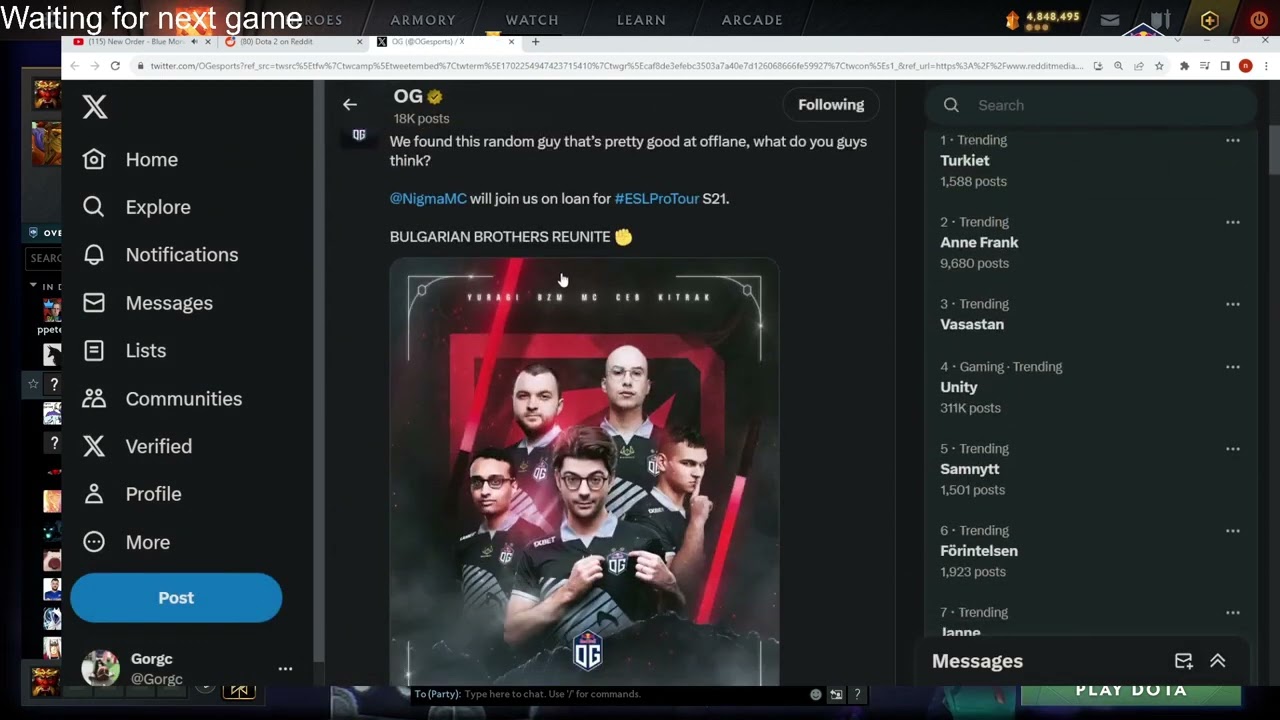Open more options for Vasastan trend
The width and height of the screenshot is (1280, 720).
pos(1233,305)
